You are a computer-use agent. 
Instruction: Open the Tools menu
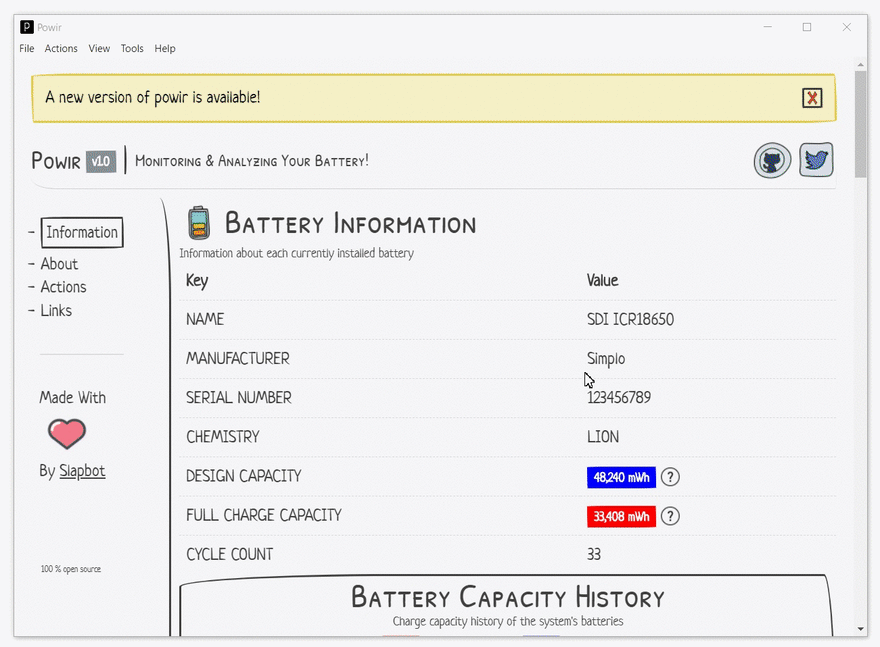[x=132, y=48]
